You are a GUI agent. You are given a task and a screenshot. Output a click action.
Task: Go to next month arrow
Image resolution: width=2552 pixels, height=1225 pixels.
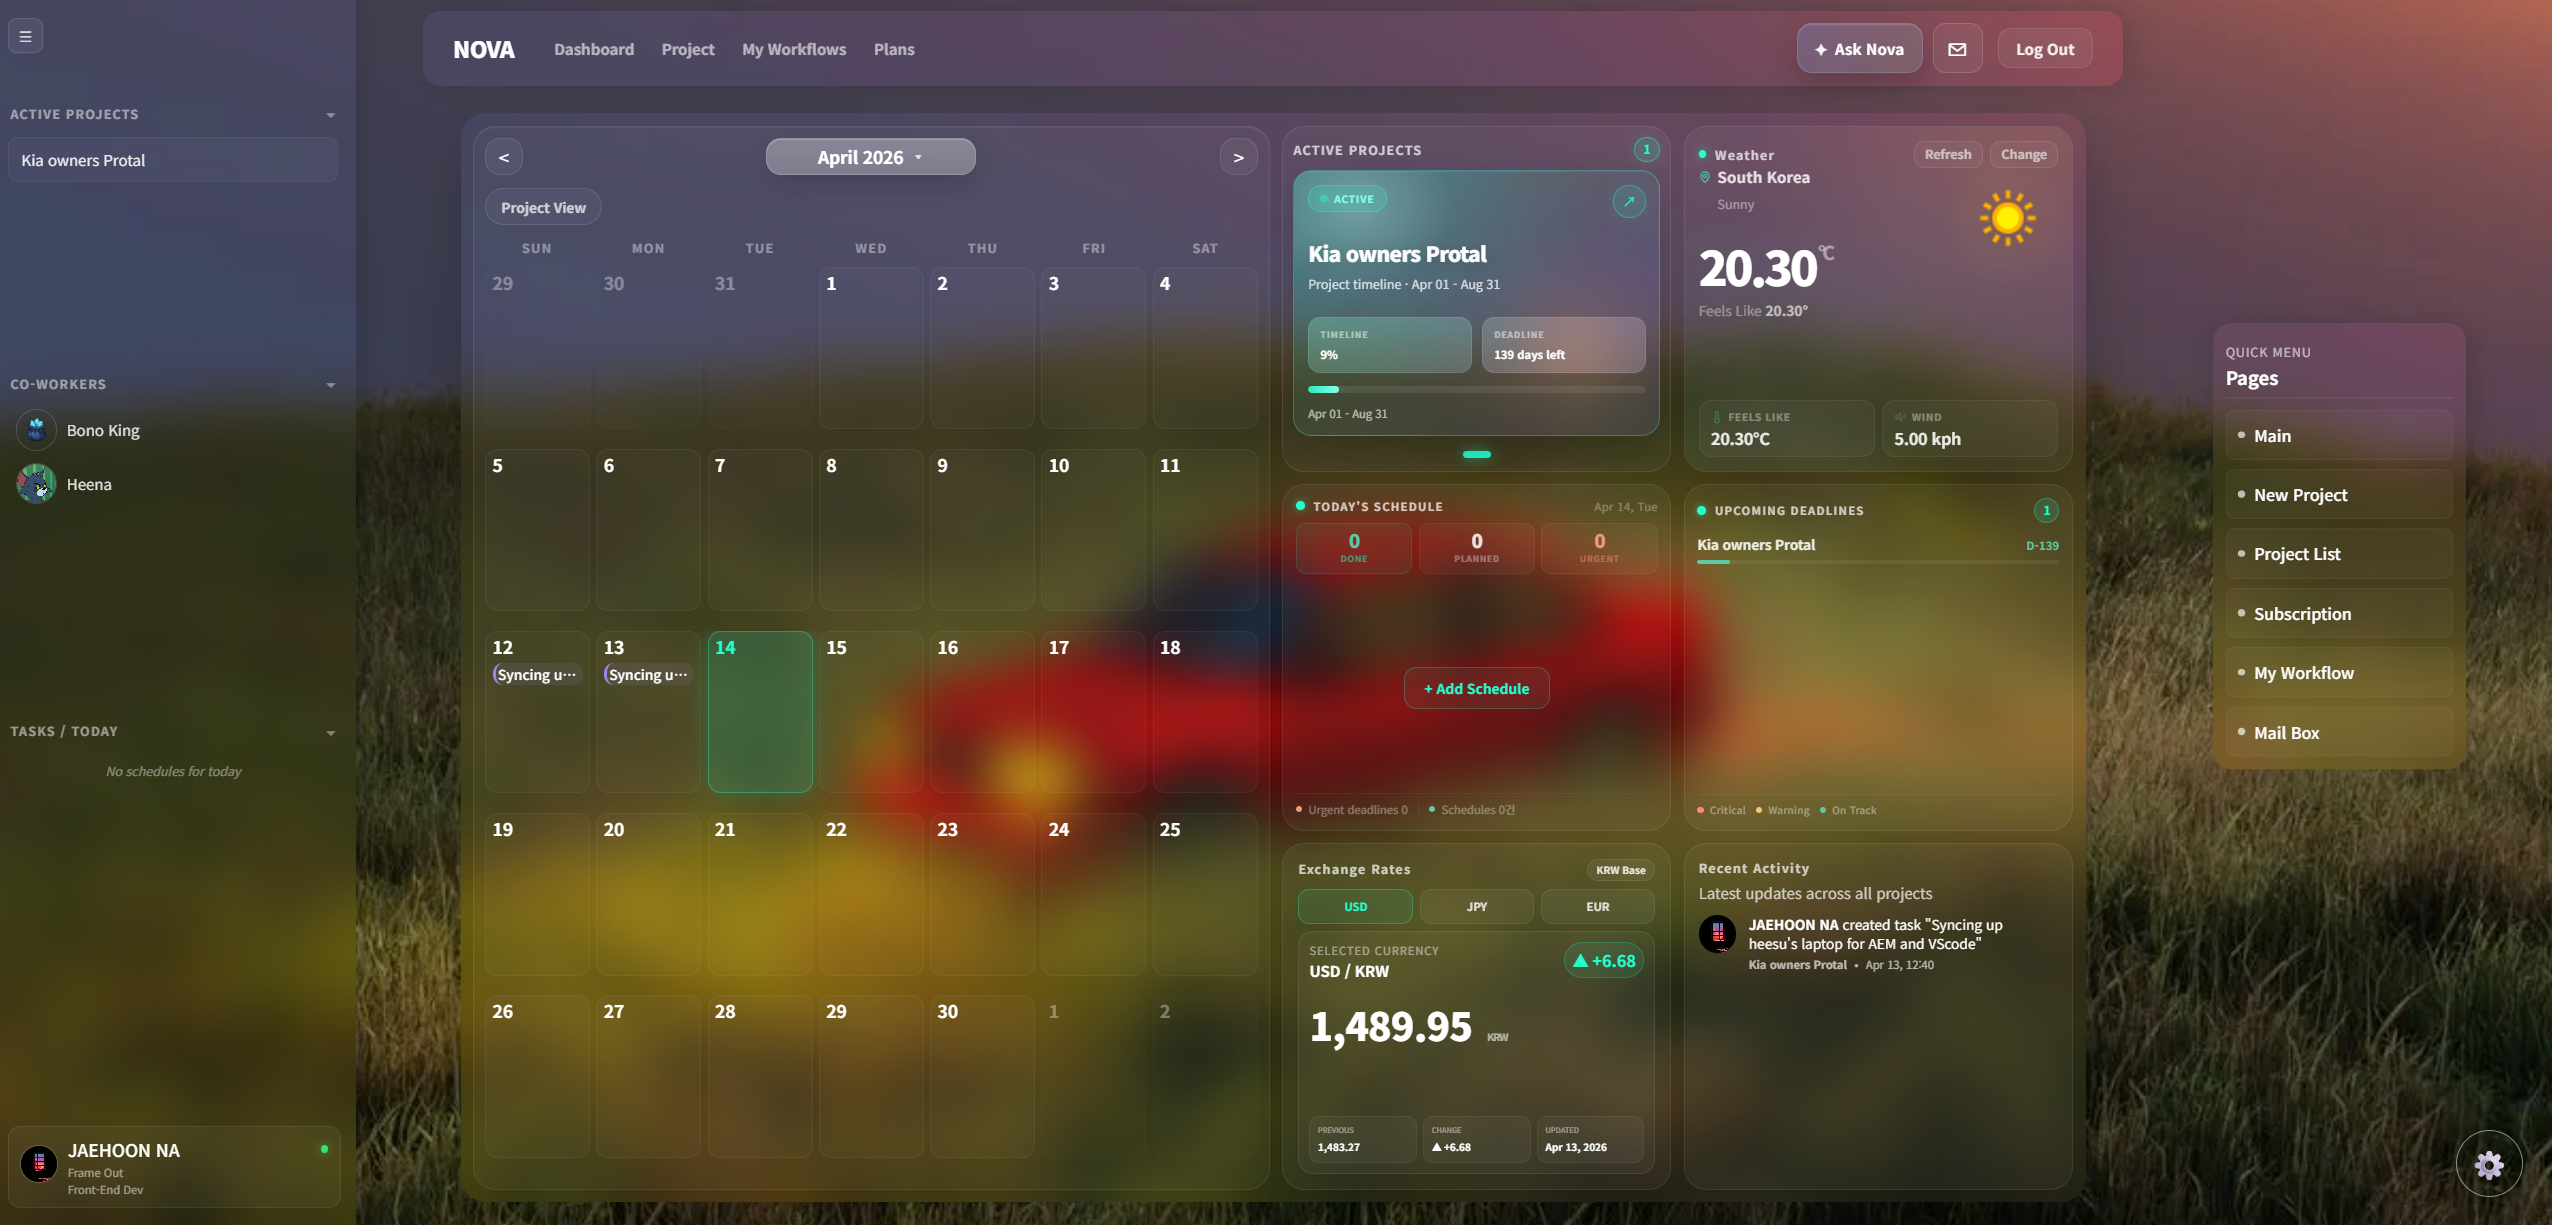tap(1238, 157)
